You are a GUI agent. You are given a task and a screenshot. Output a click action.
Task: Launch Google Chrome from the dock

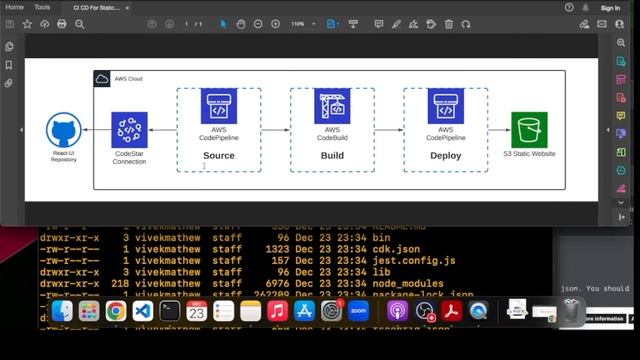coord(116,311)
